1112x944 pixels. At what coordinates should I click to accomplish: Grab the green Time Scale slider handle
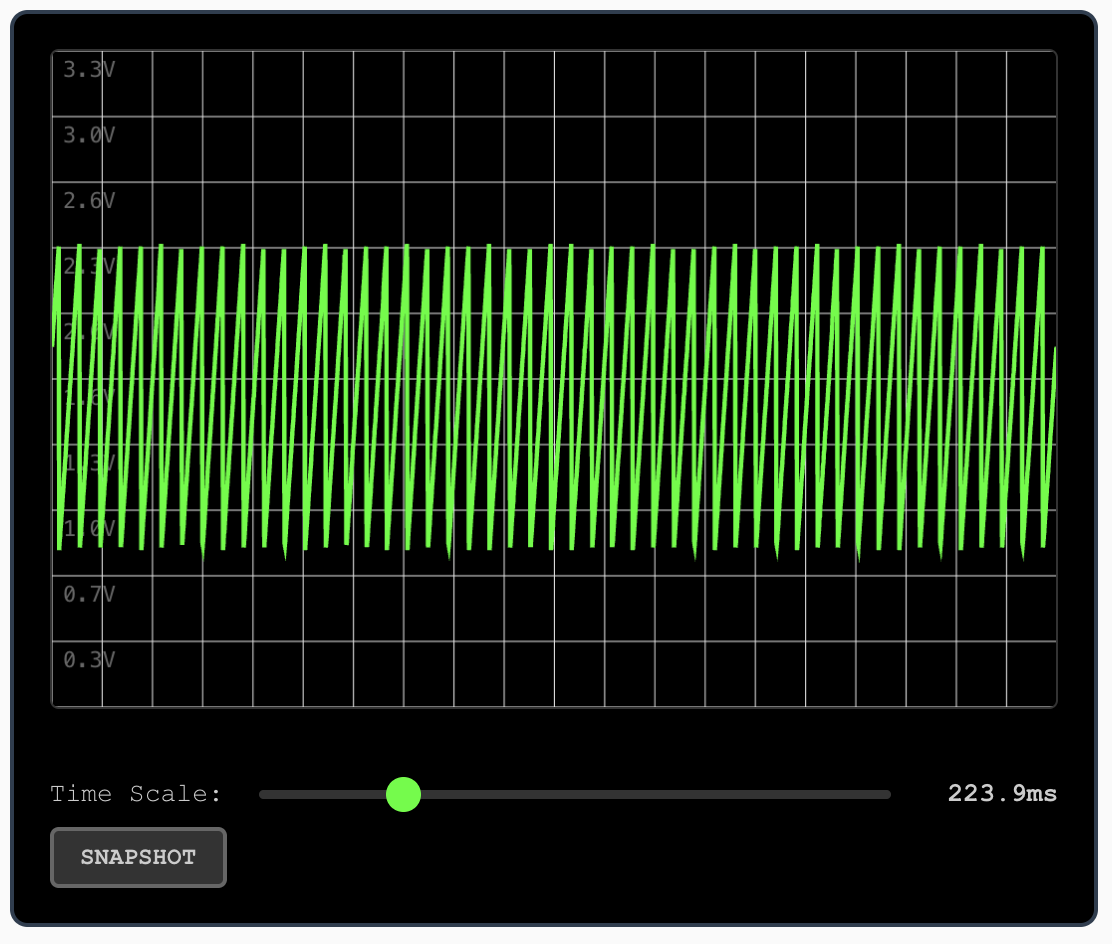[404, 794]
